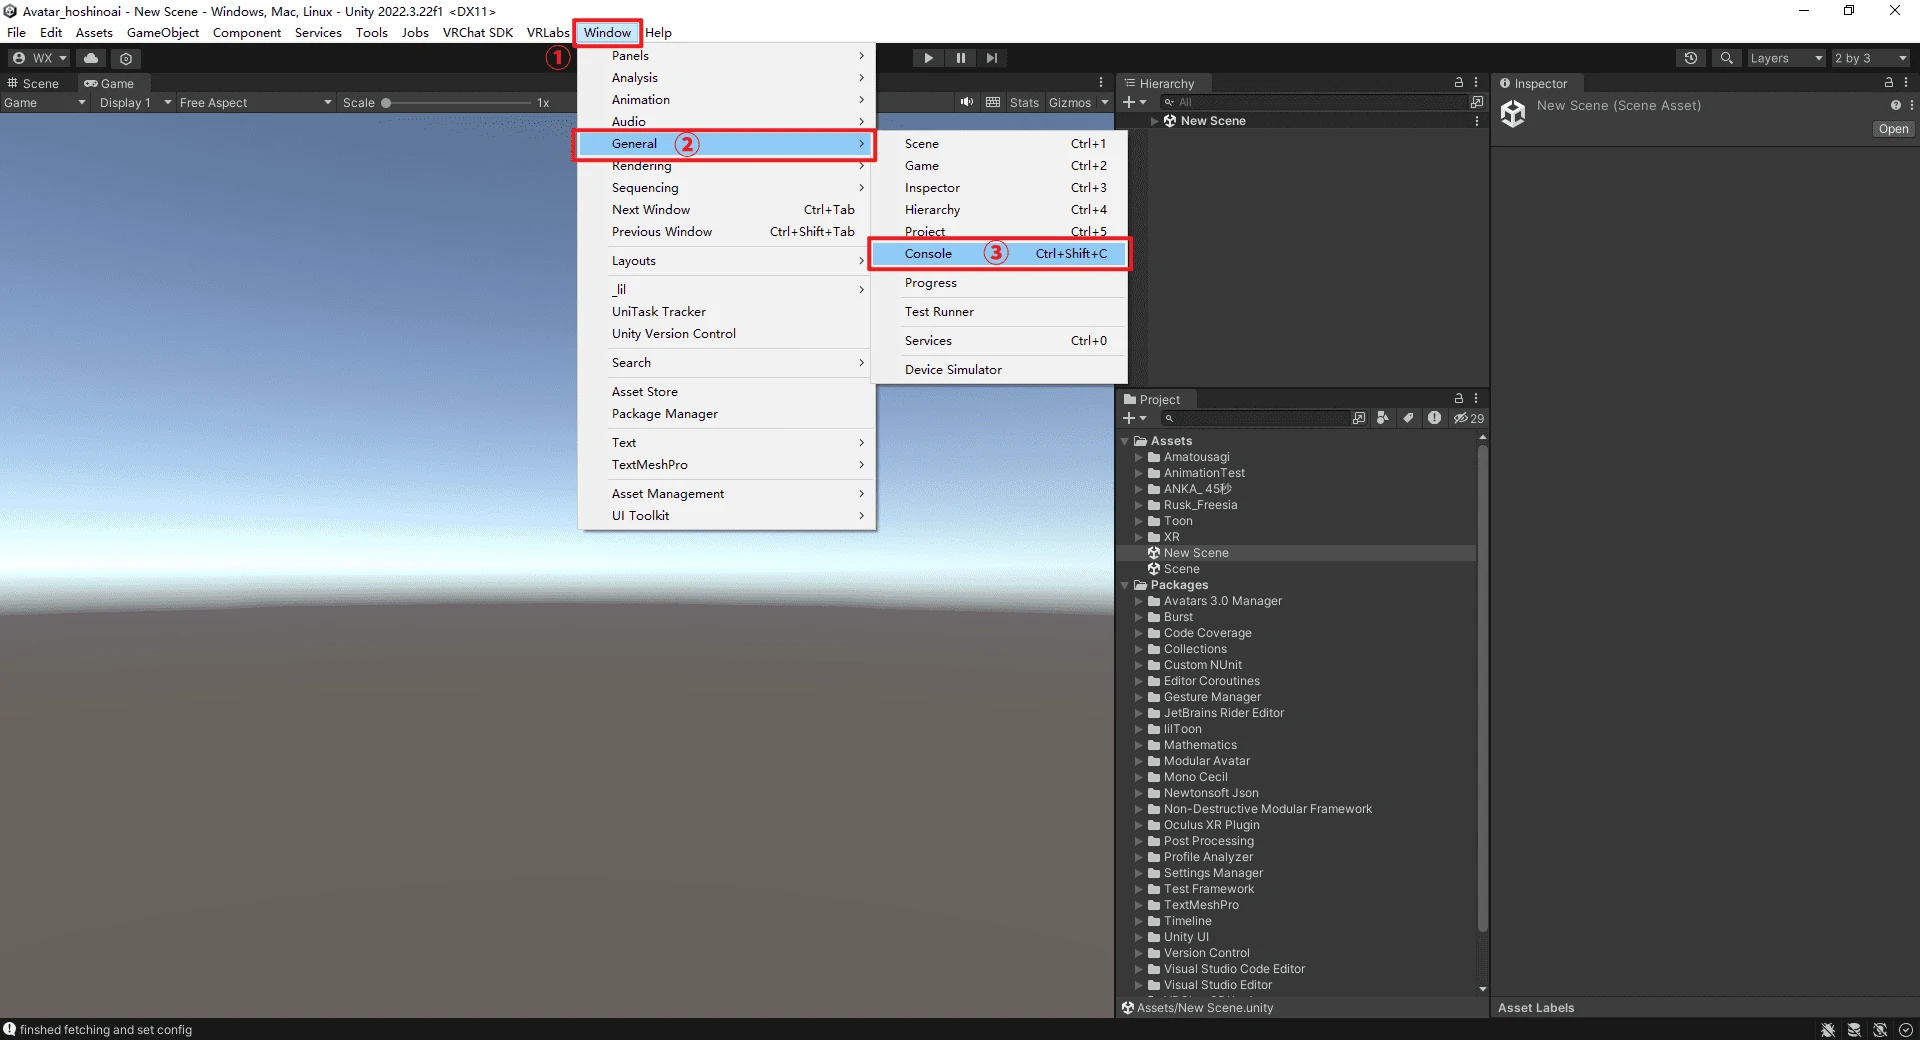The height and width of the screenshot is (1040, 1920).
Task: Click the Inspector help question mark icon
Action: 1895,105
